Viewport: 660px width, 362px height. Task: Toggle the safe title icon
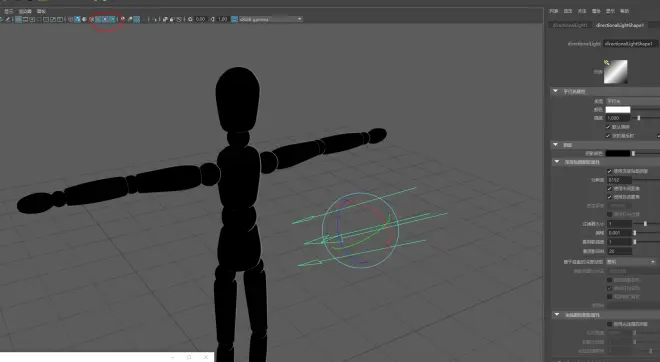(60, 19)
